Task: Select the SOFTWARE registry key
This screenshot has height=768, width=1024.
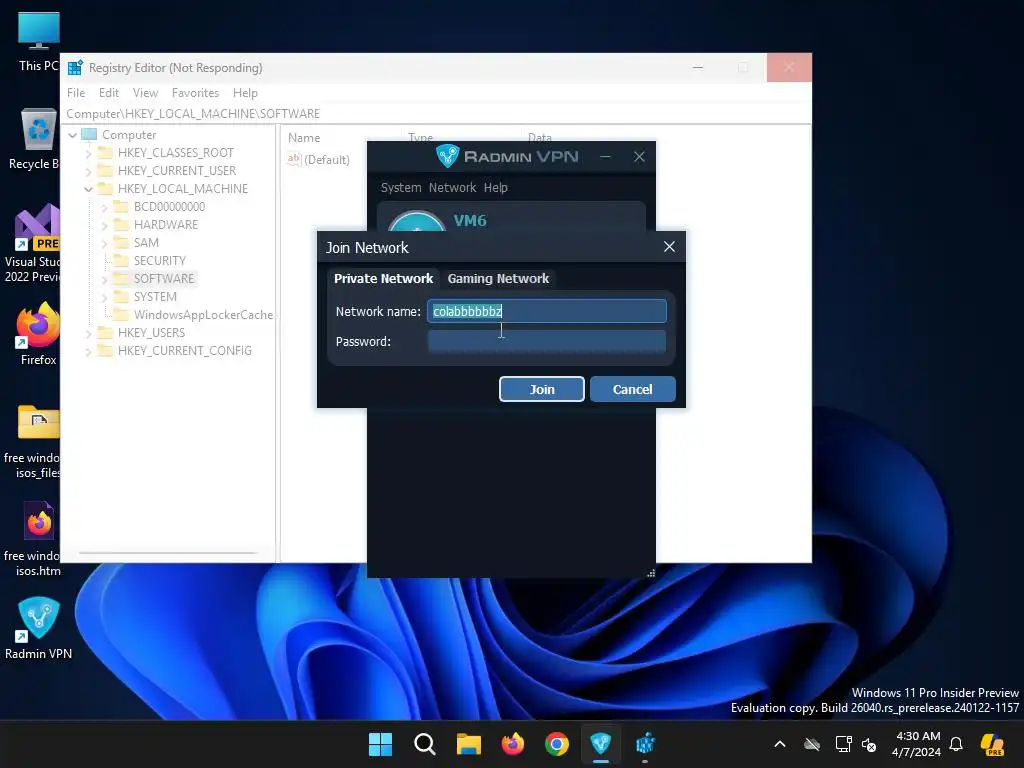Action: pos(164,279)
